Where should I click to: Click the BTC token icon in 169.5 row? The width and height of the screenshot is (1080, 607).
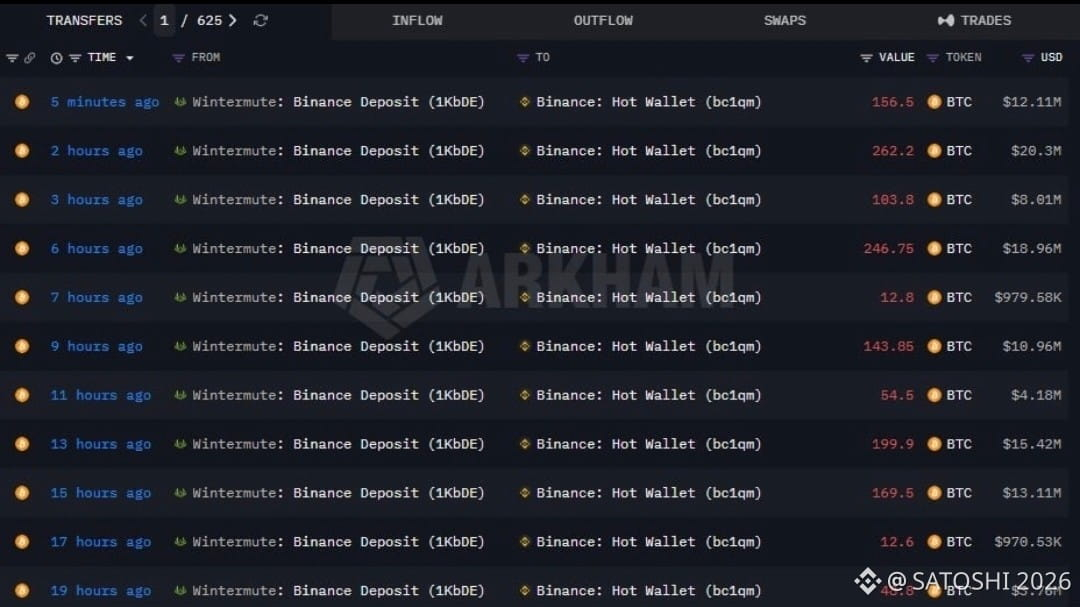click(x=934, y=493)
